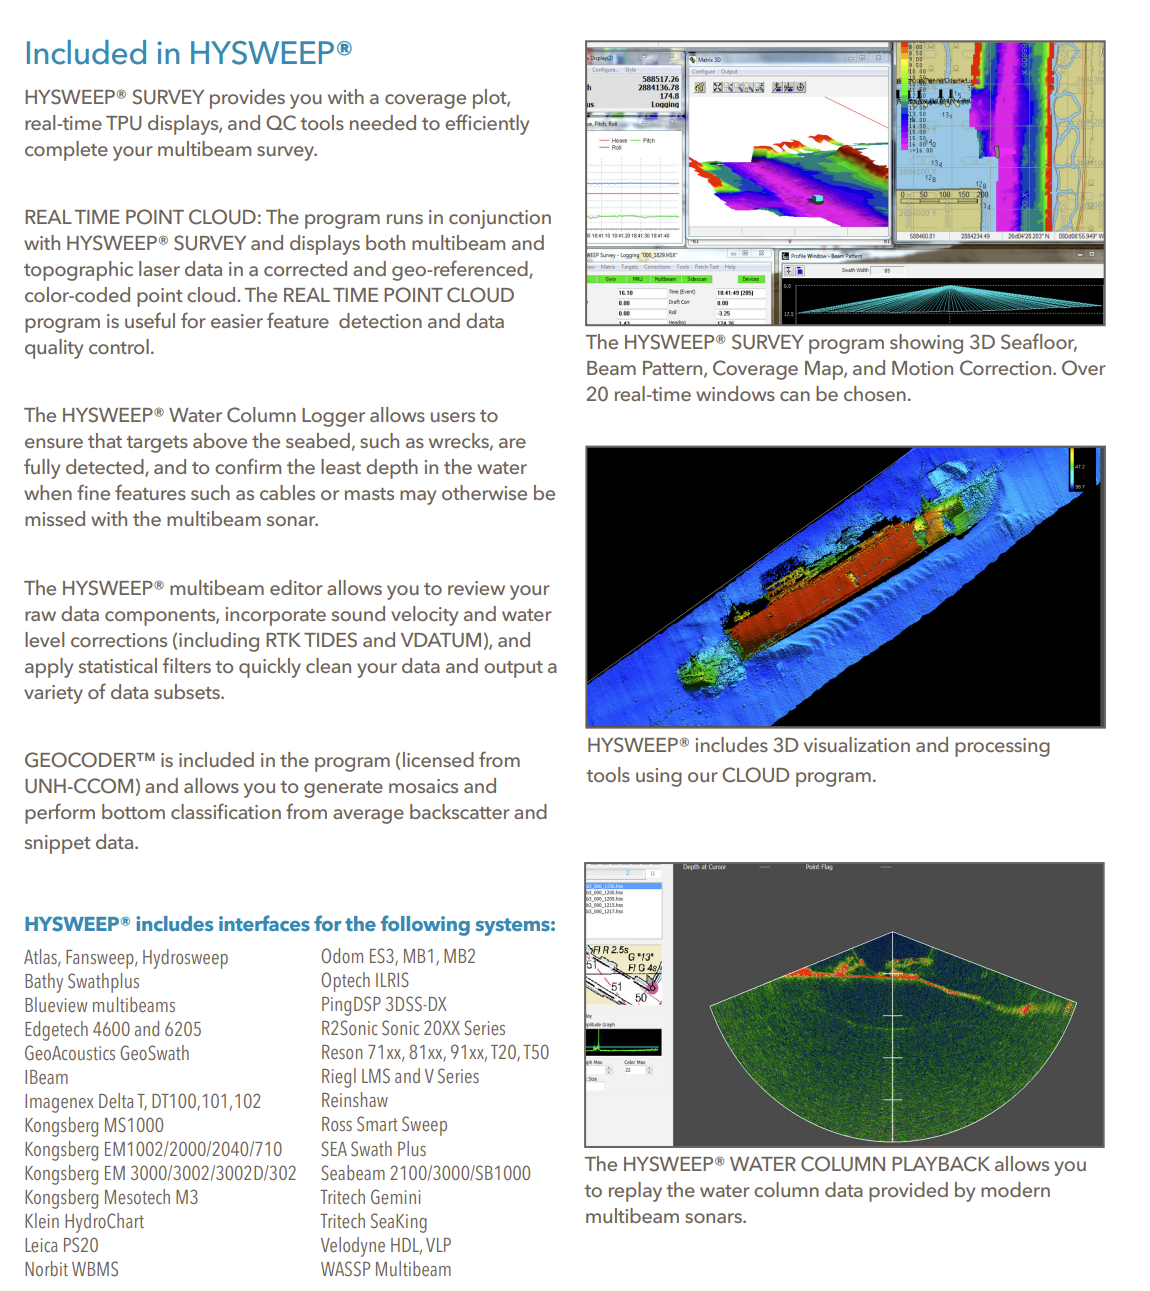
Task: Click the Velodyne HDL, VLP entry
Action: click(386, 1245)
